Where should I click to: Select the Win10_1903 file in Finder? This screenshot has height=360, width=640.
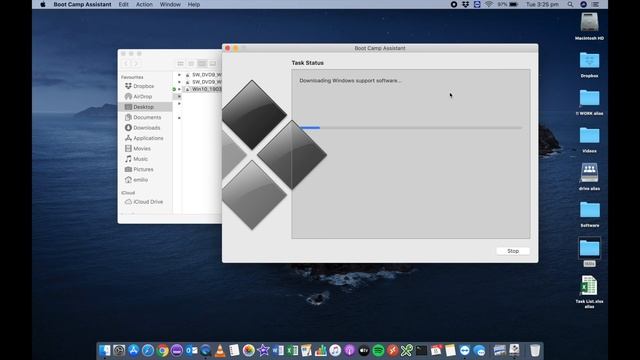207,89
